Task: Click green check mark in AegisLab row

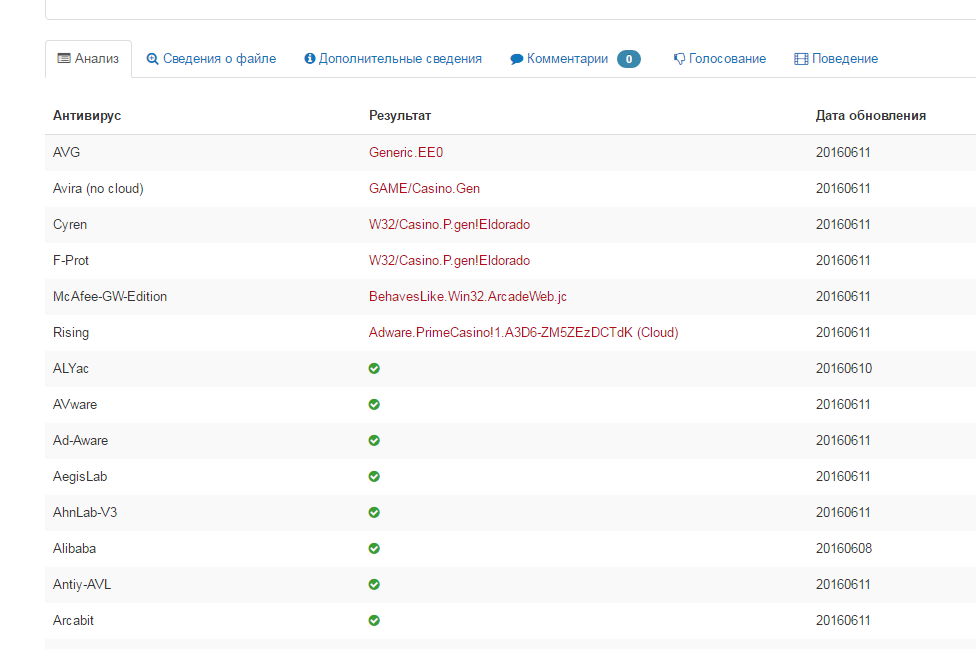Action: click(374, 477)
